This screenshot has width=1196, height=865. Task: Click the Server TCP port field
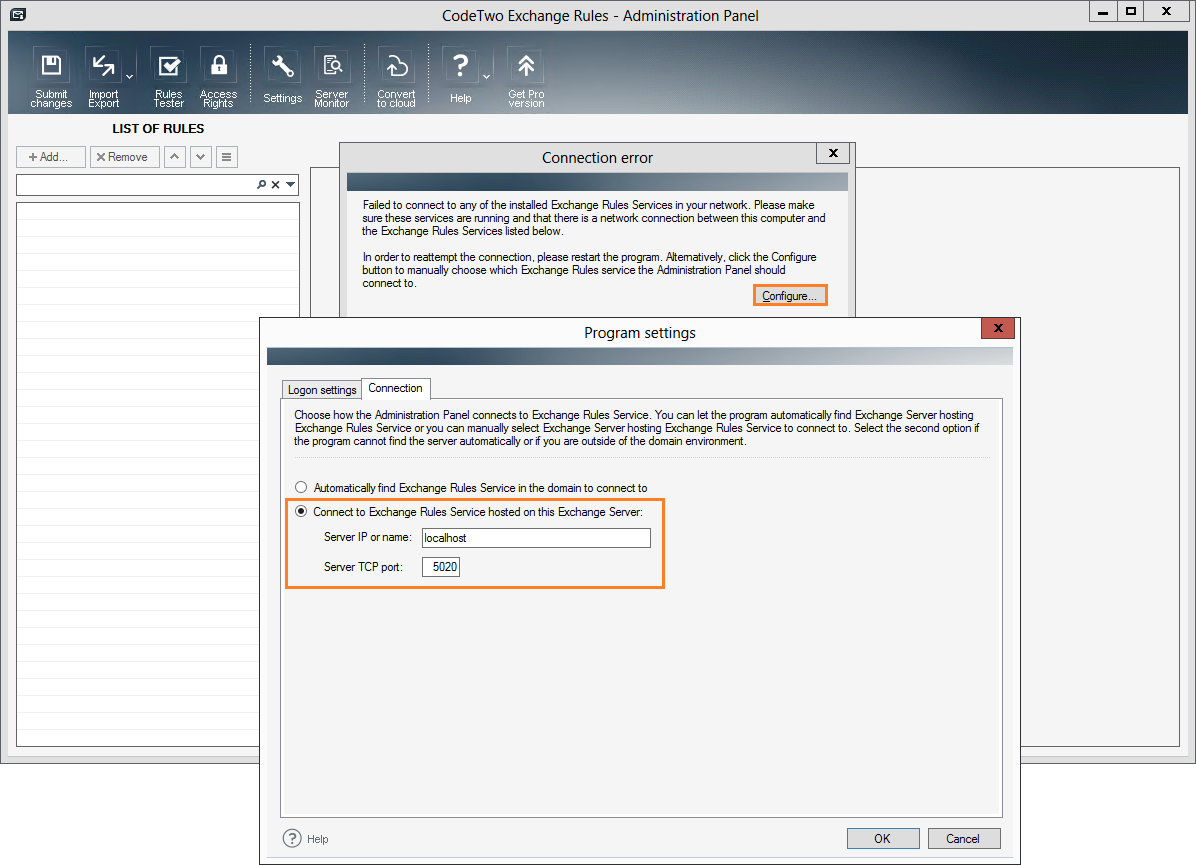(441, 567)
